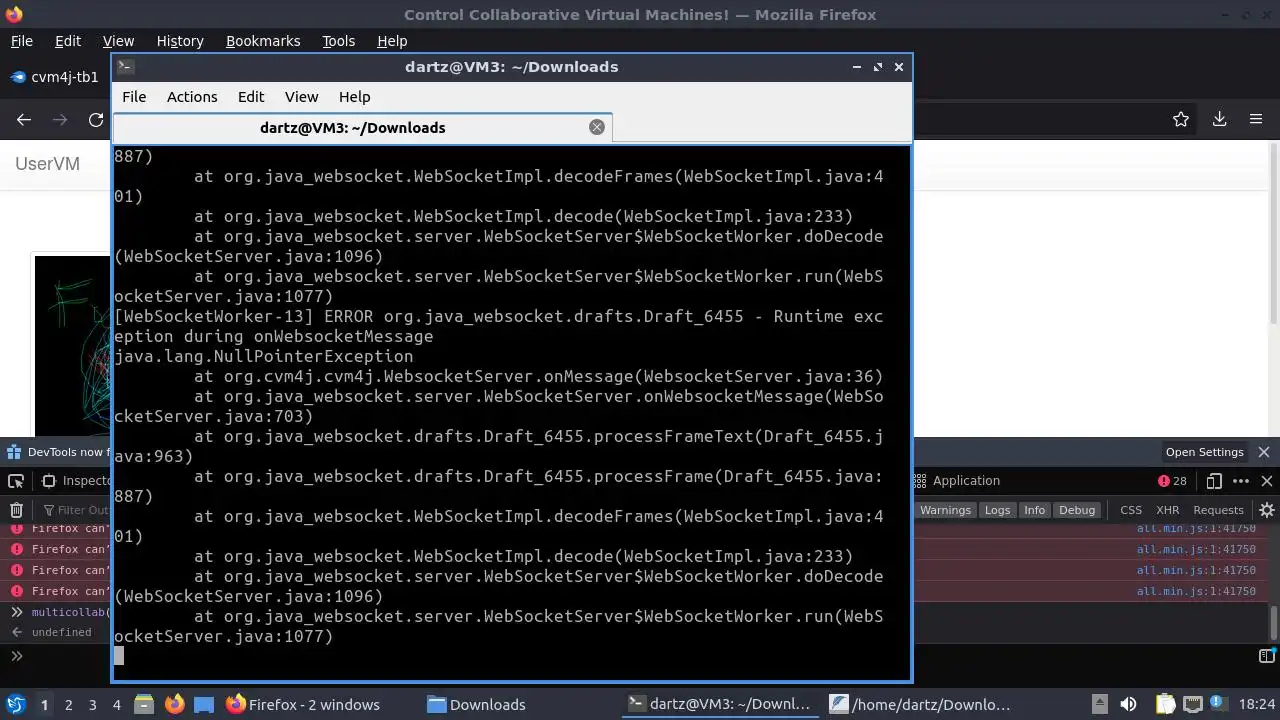Viewport: 1280px width, 720px height.
Task: Toggle the Logs console filter
Action: coord(997,510)
